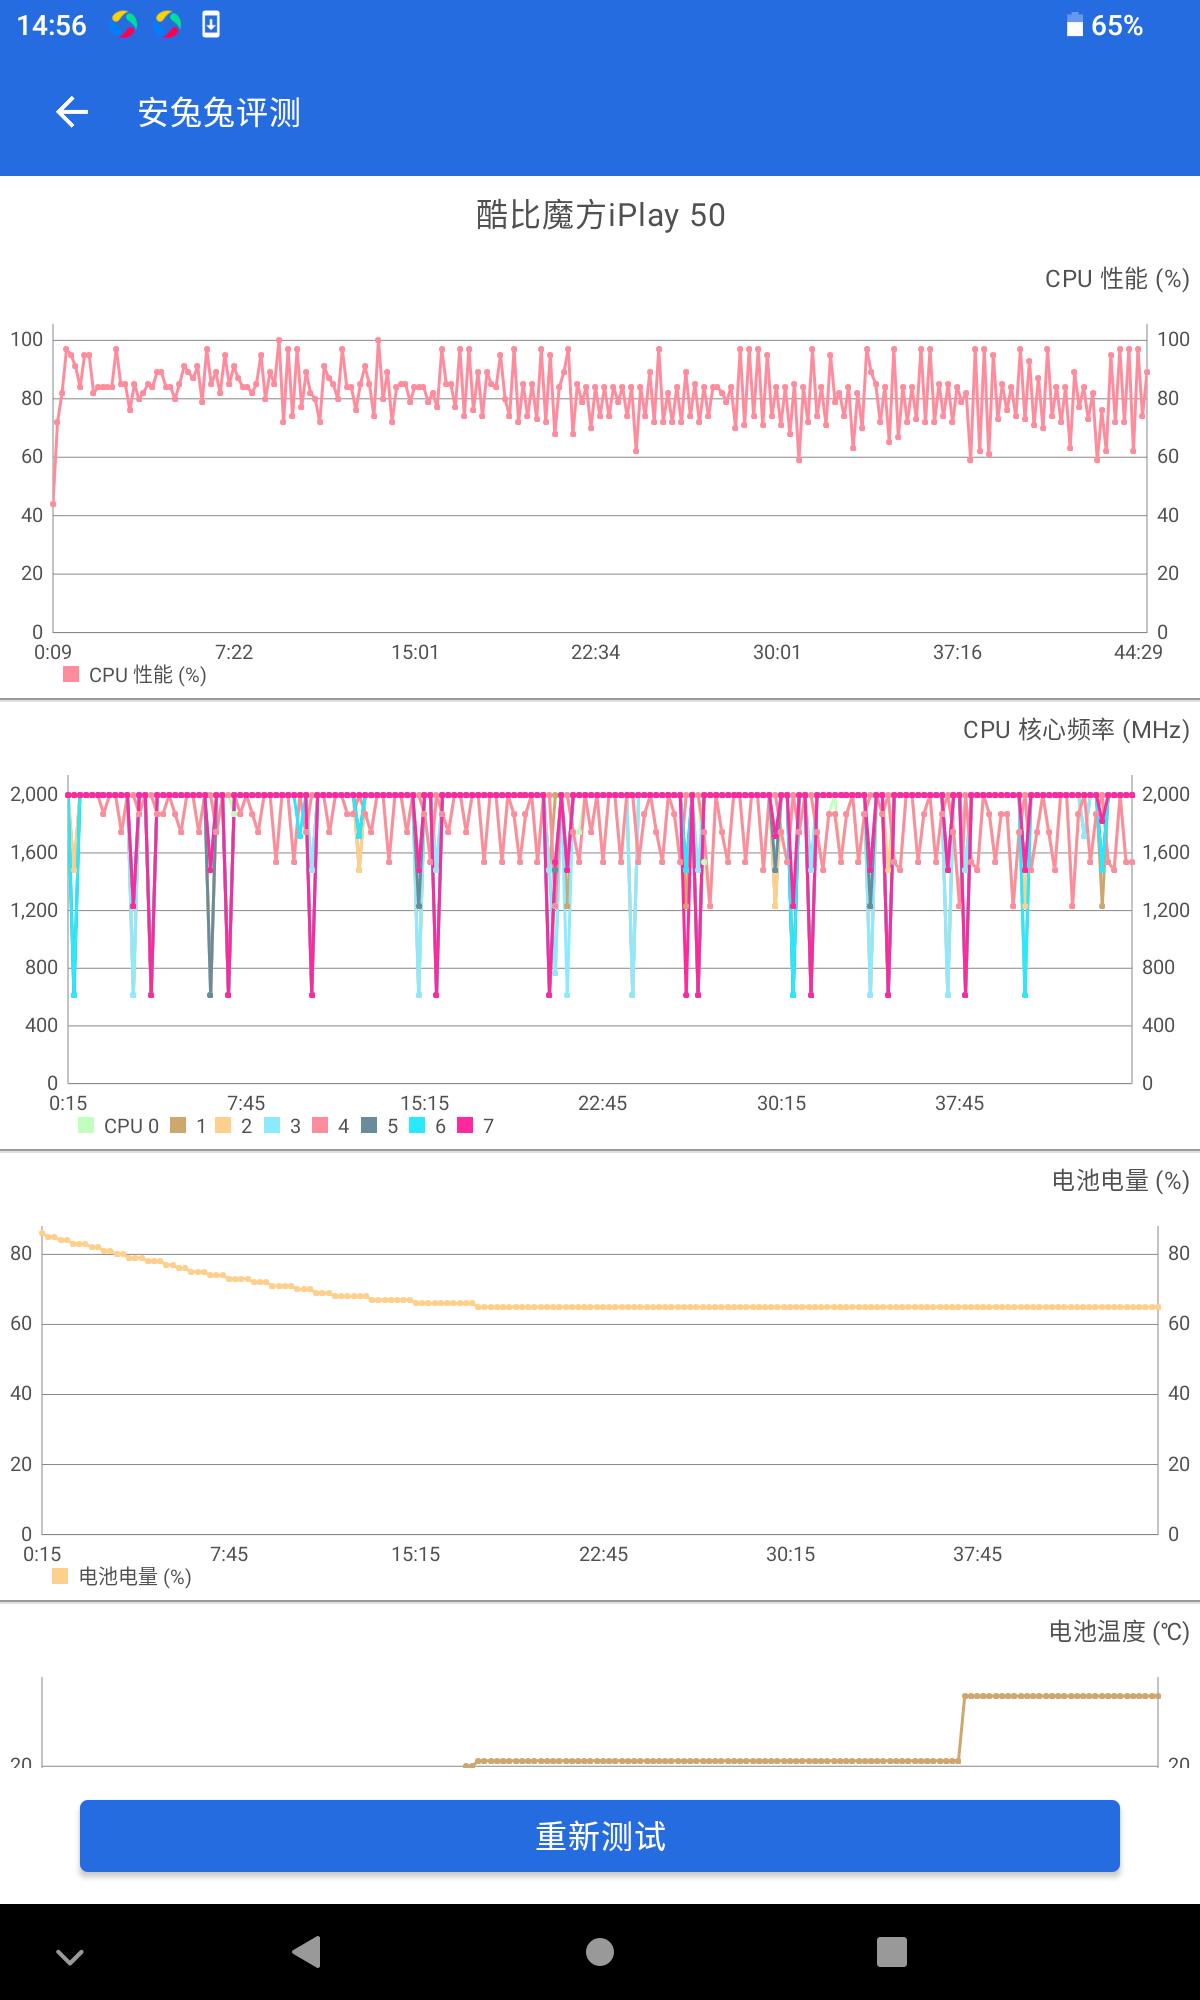This screenshot has height=2000, width=1200.
Task: Open the download notification icon
Action: [211, 25]
